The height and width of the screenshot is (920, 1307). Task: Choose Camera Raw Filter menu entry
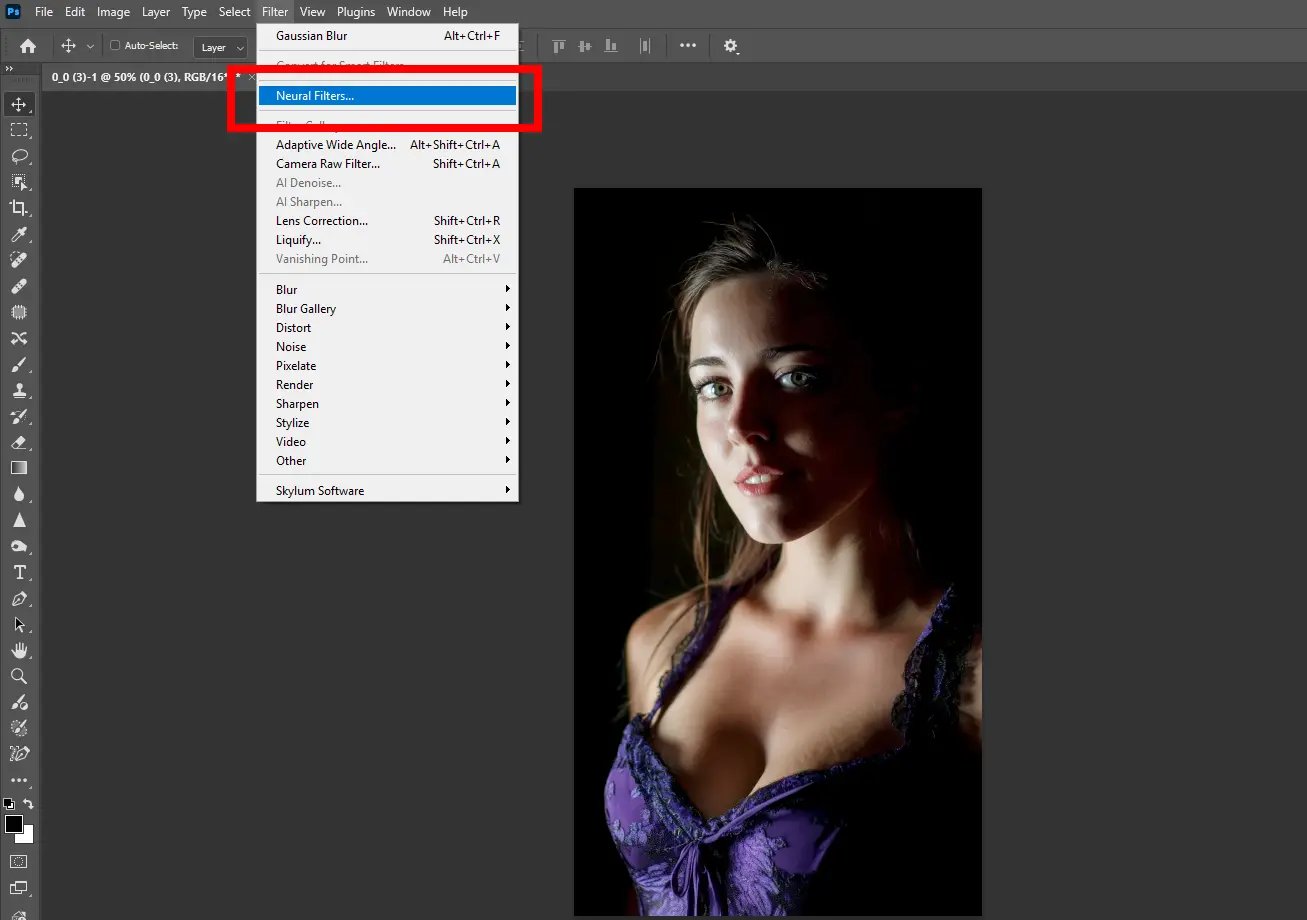point(388,164)
